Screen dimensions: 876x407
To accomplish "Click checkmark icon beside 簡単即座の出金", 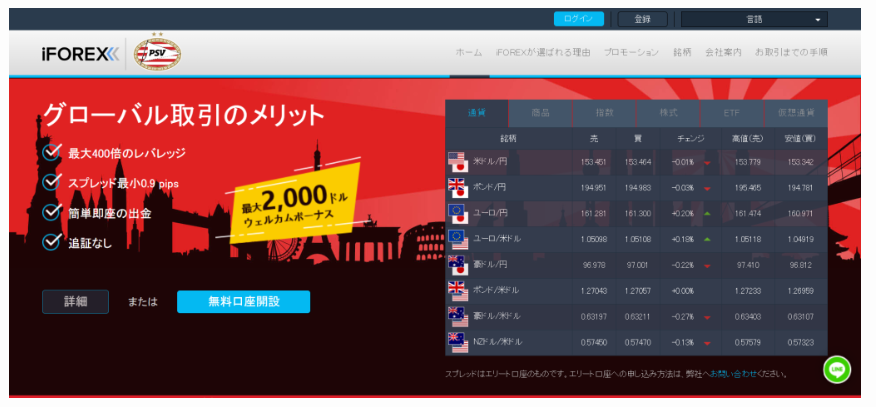I will [x=51, y=212].
